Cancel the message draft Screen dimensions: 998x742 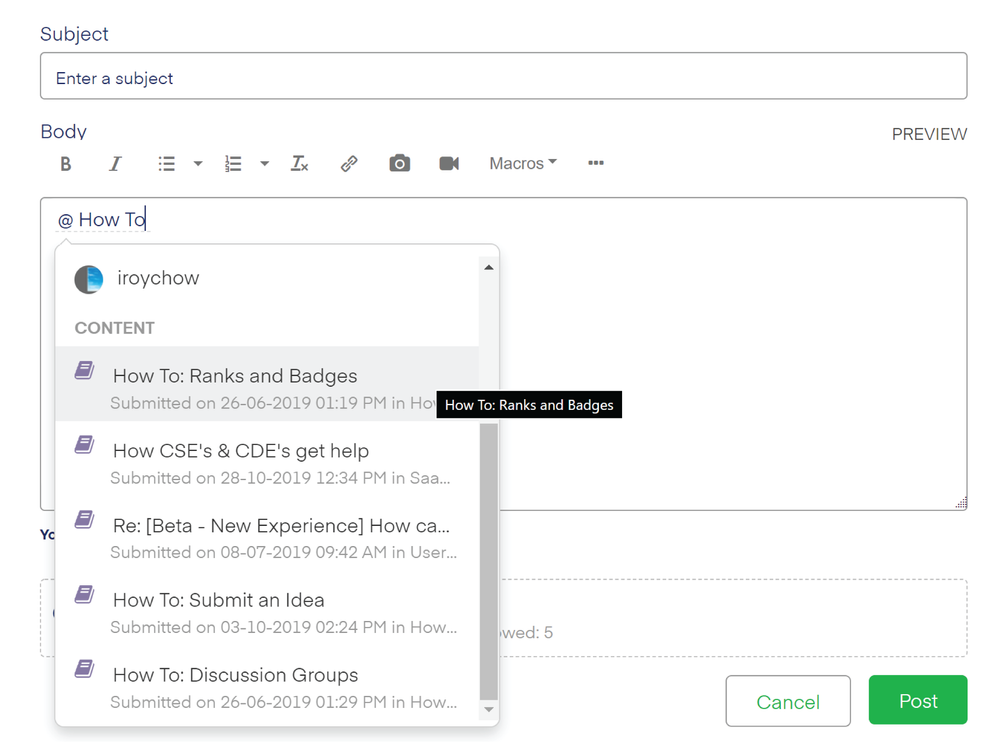(x=787, y=701)
